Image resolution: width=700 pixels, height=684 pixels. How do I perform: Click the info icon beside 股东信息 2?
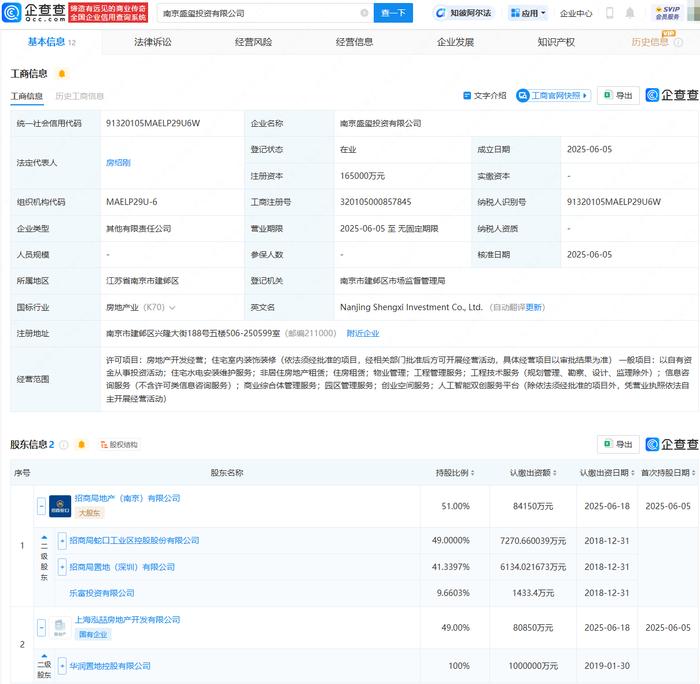pos(64,445)
